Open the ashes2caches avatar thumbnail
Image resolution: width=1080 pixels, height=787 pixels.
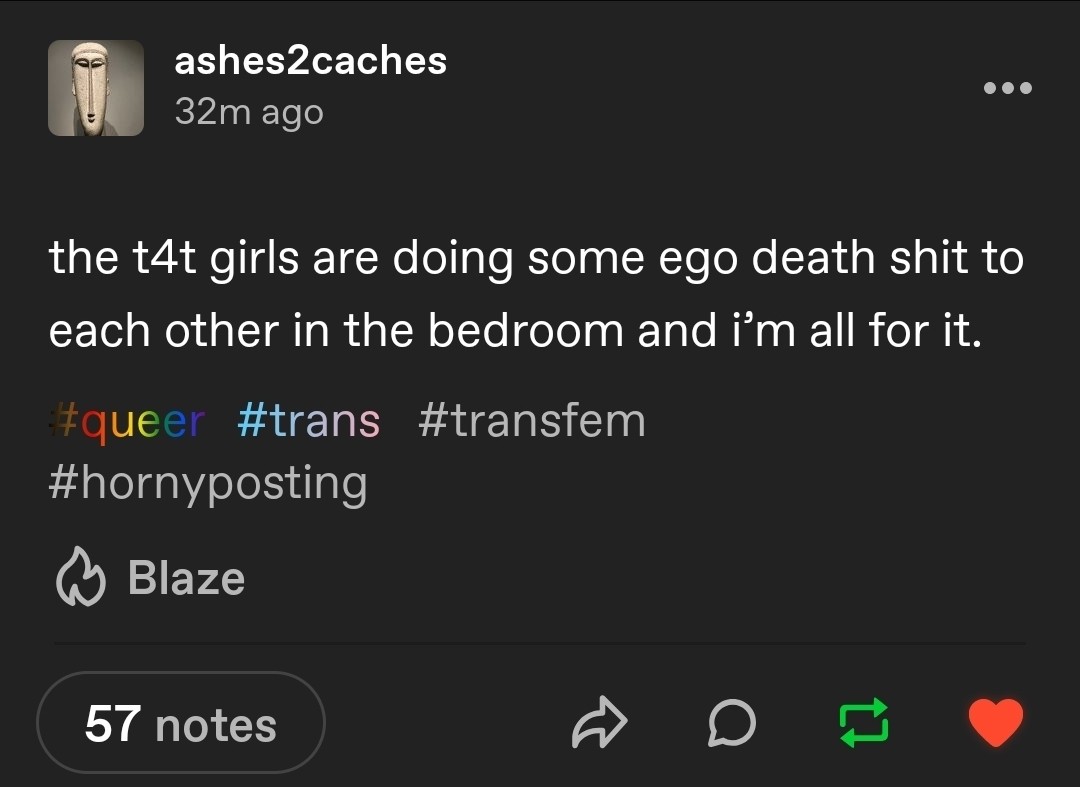(96, 88)
